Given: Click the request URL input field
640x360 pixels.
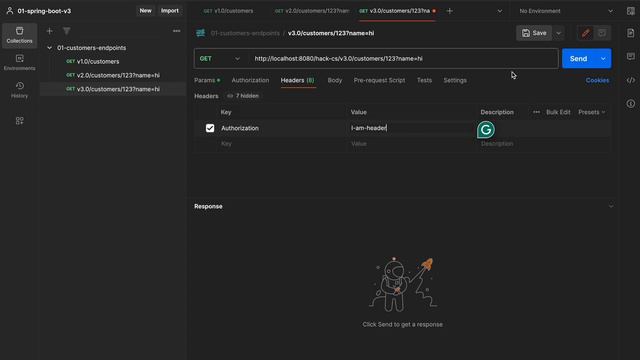Looking at the screenshot, I should point(403,59).
